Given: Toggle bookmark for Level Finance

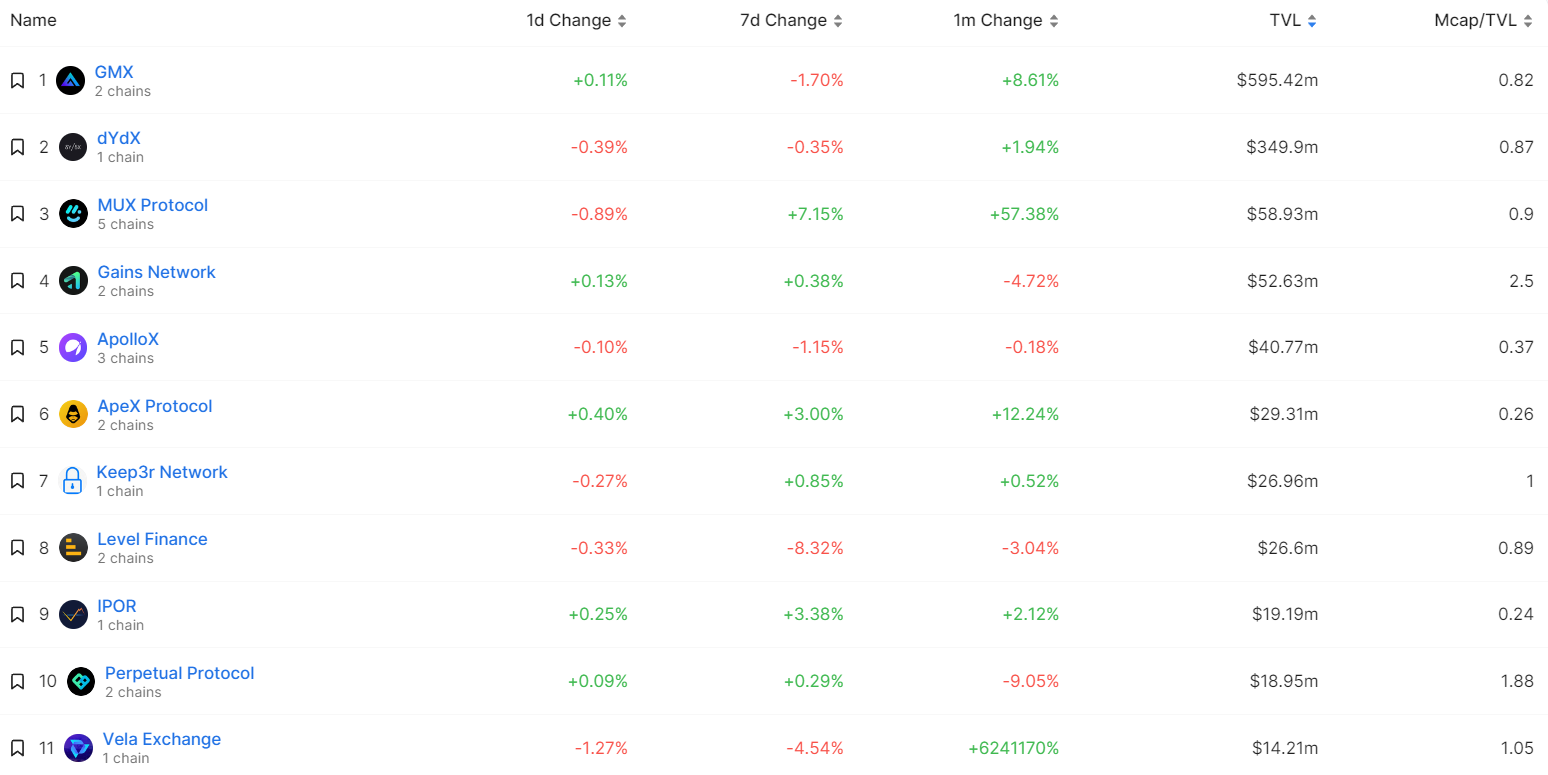Looking at the screenshot, I should click(x=17, y=548).
